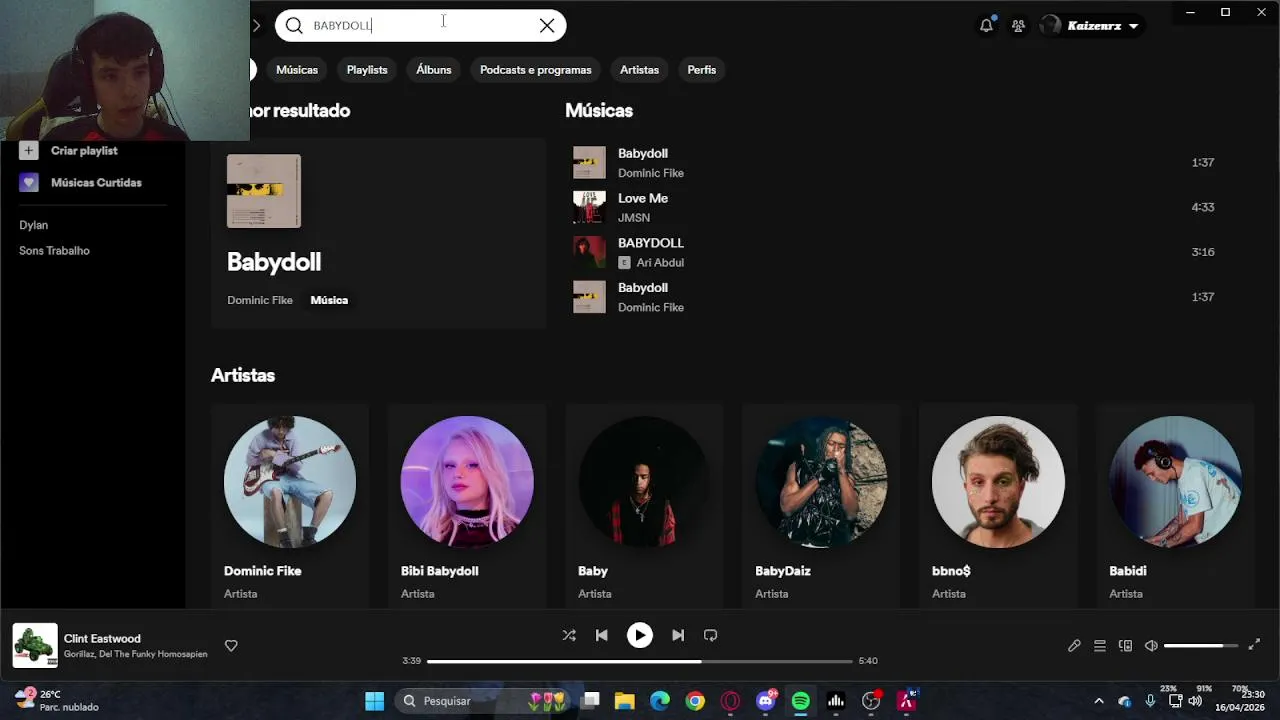
Task: Clear the search field with the X
Action: [x=547, y=26]
